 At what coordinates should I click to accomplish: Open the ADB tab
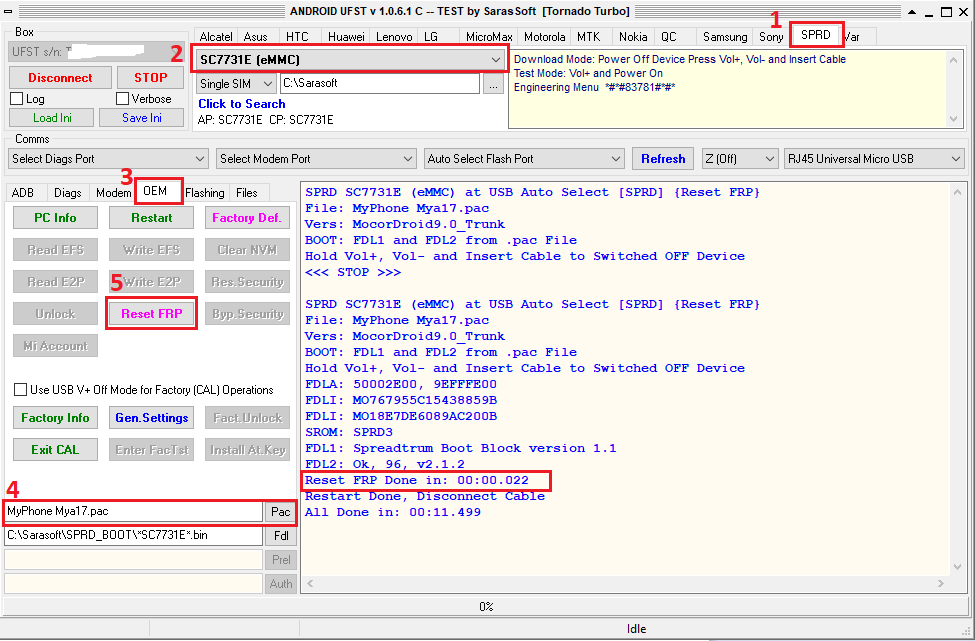coord(23,193)
